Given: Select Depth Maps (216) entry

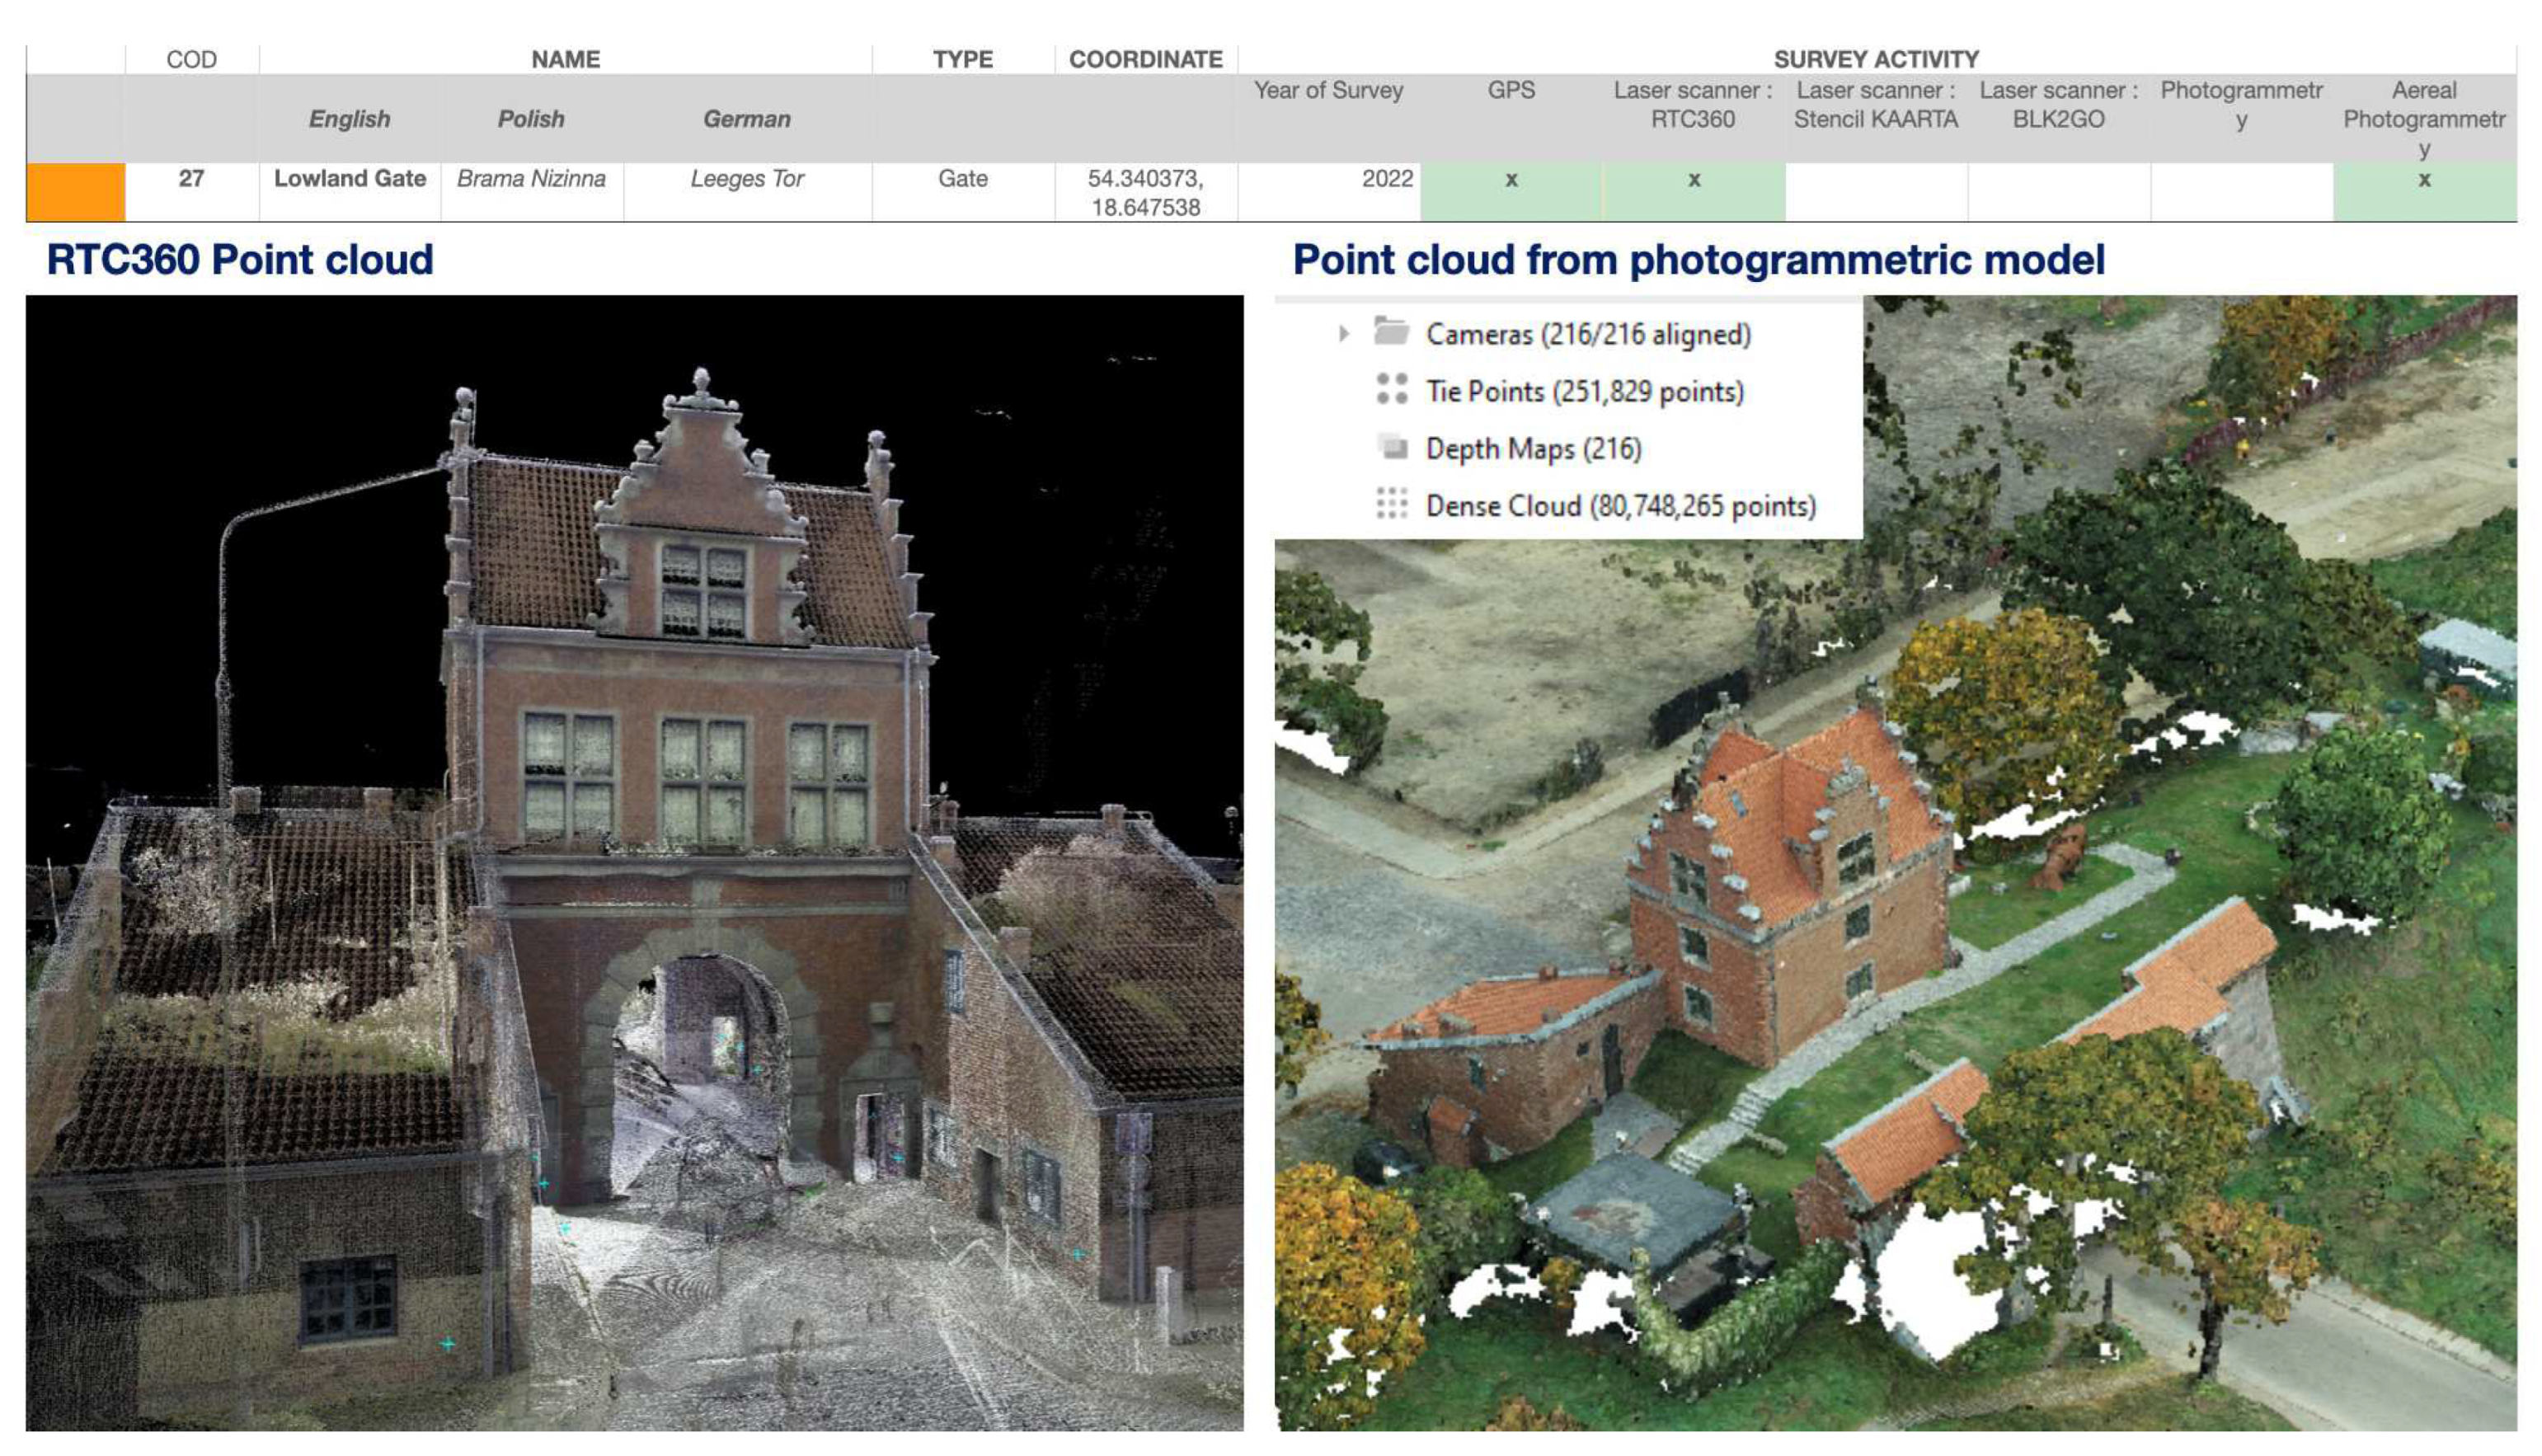Looking at the screenshot, I should [x=1533, y=449].
